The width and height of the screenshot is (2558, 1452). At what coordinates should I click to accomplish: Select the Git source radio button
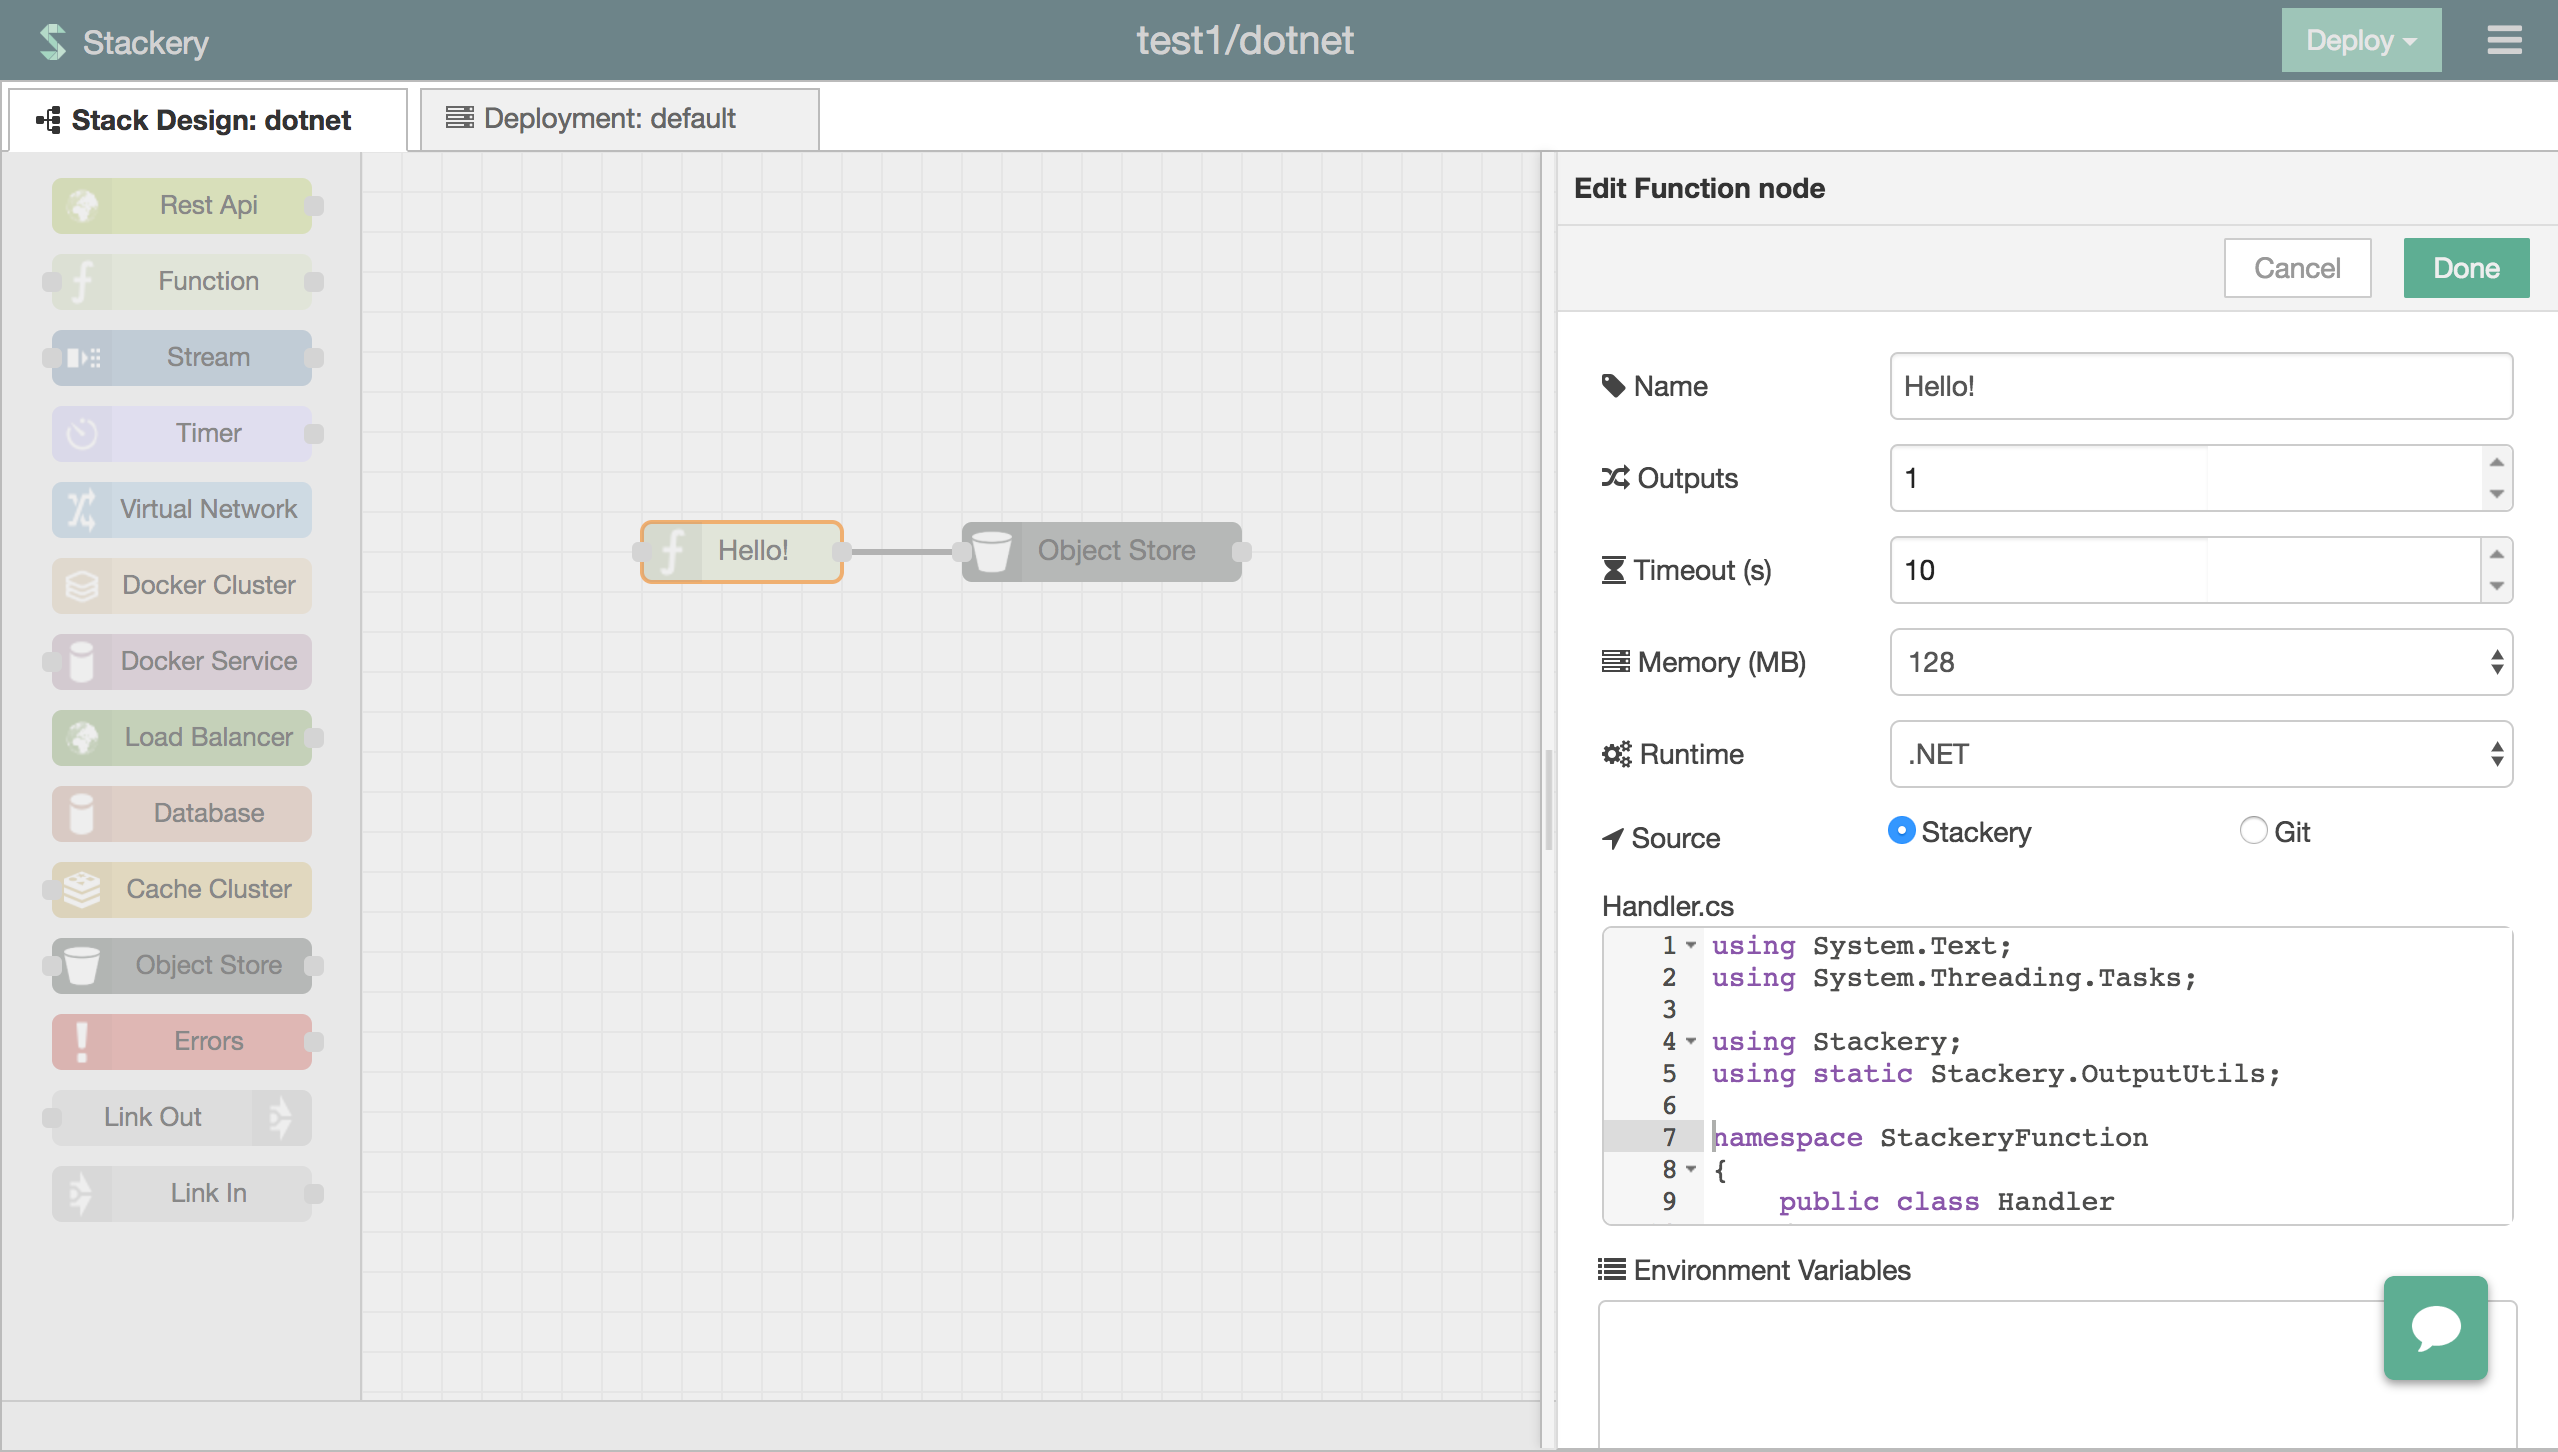(2253, 831)
